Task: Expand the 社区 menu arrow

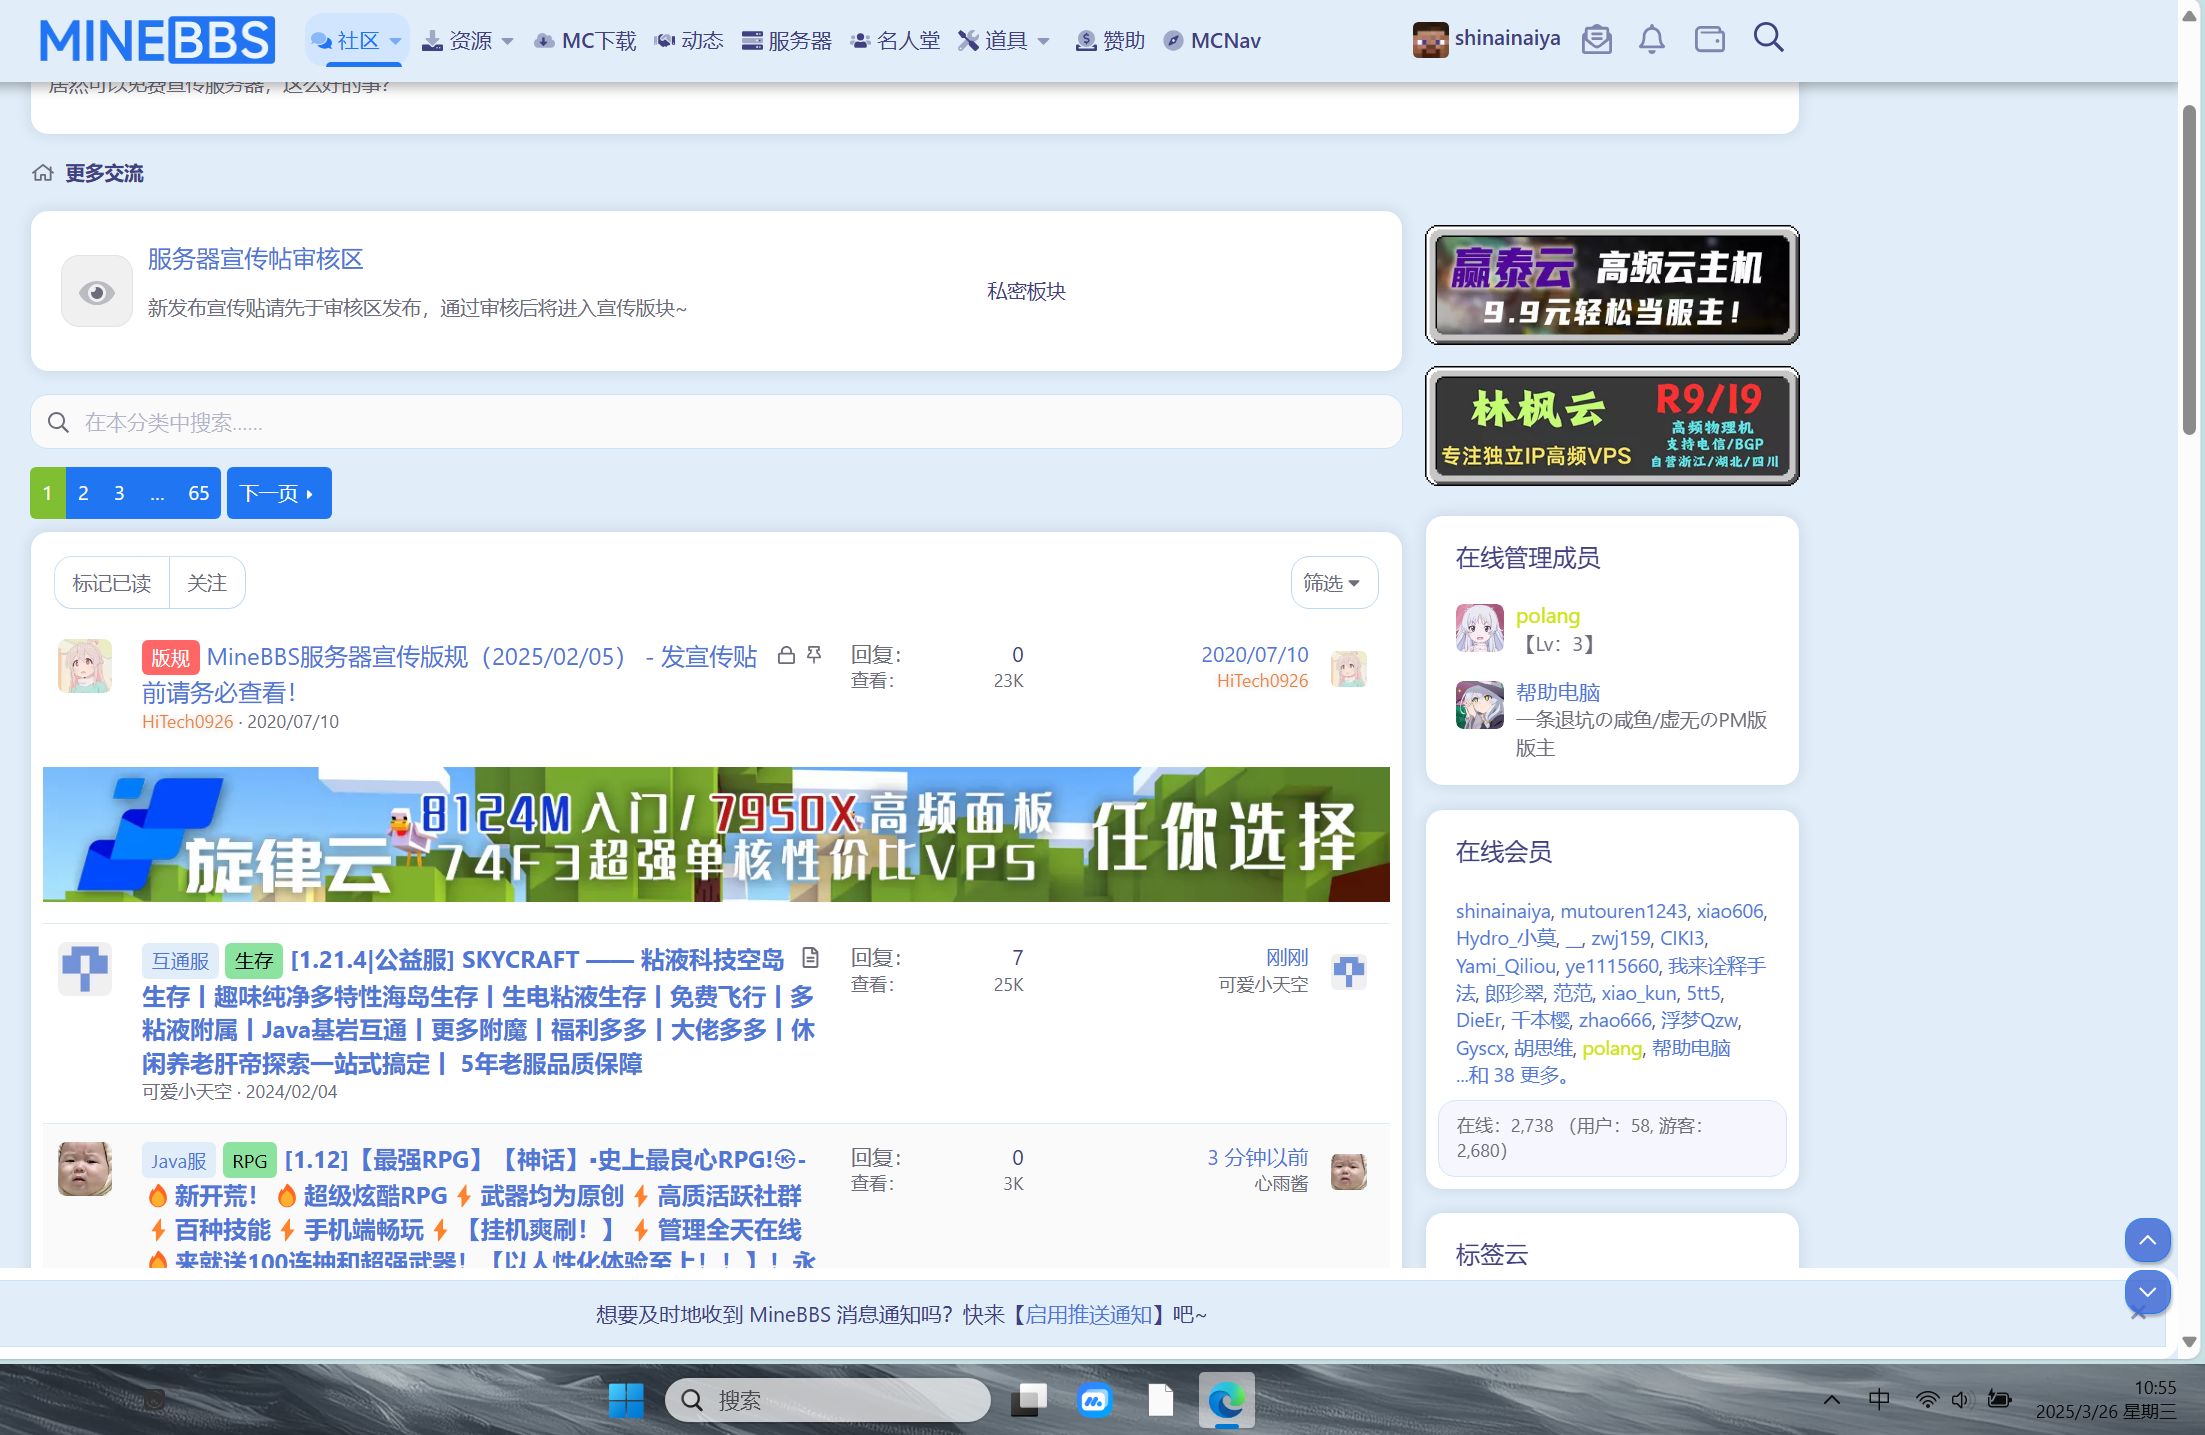Action: [x=395, y=41]
